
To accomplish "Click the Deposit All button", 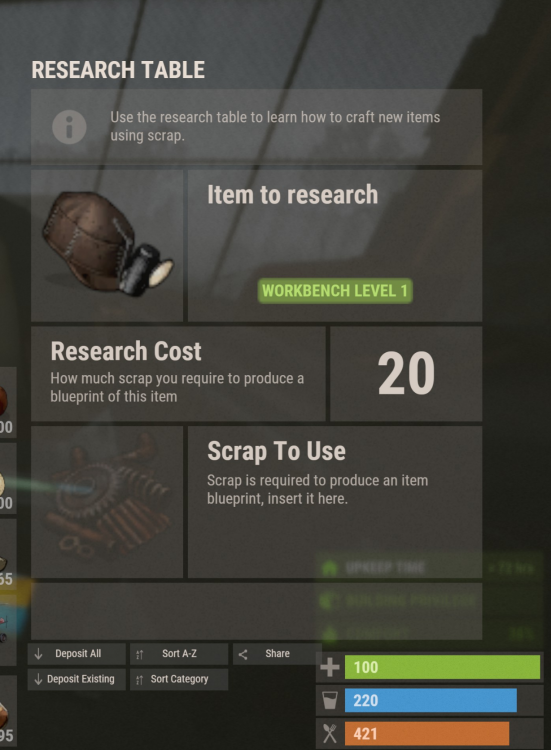I will click(x=77, y=654).
